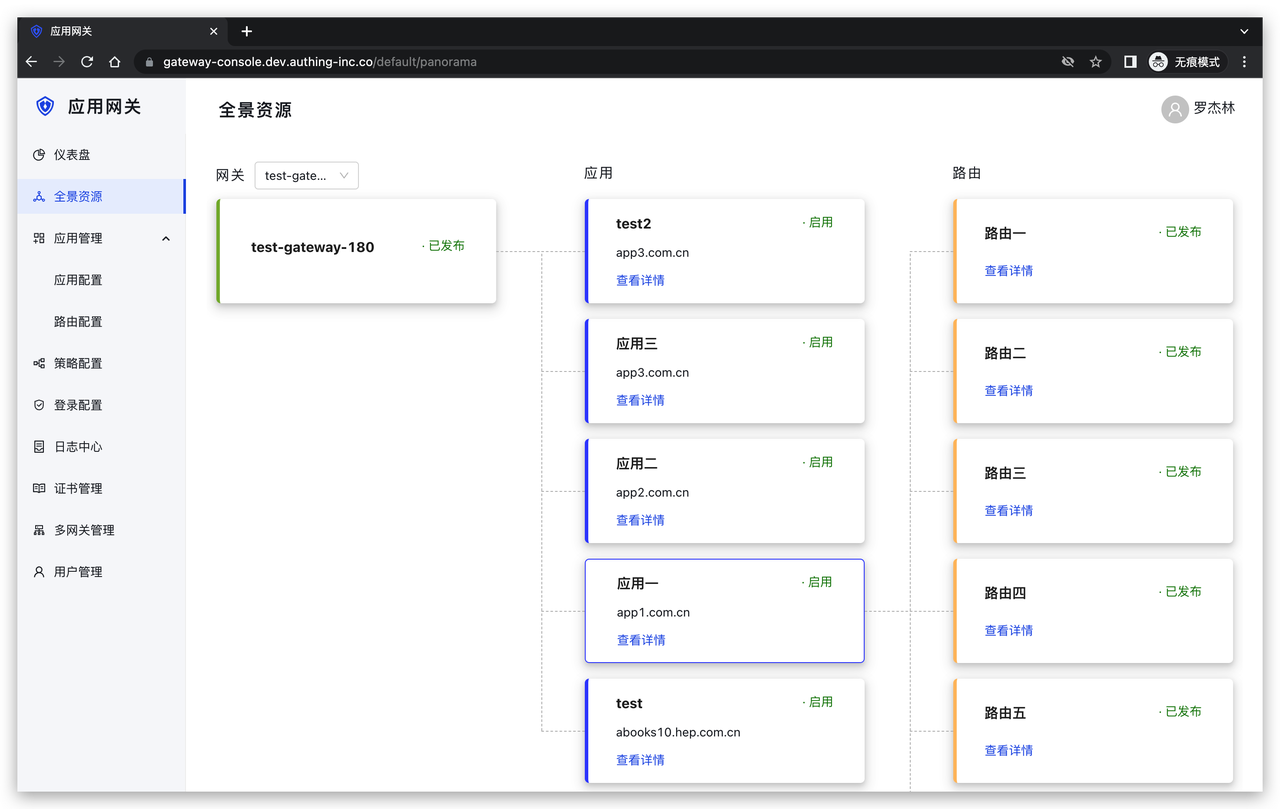Open 查看详情 for the test2 application
The width and height of the screenshot is (1280, 809).
[x=640, y=279]
